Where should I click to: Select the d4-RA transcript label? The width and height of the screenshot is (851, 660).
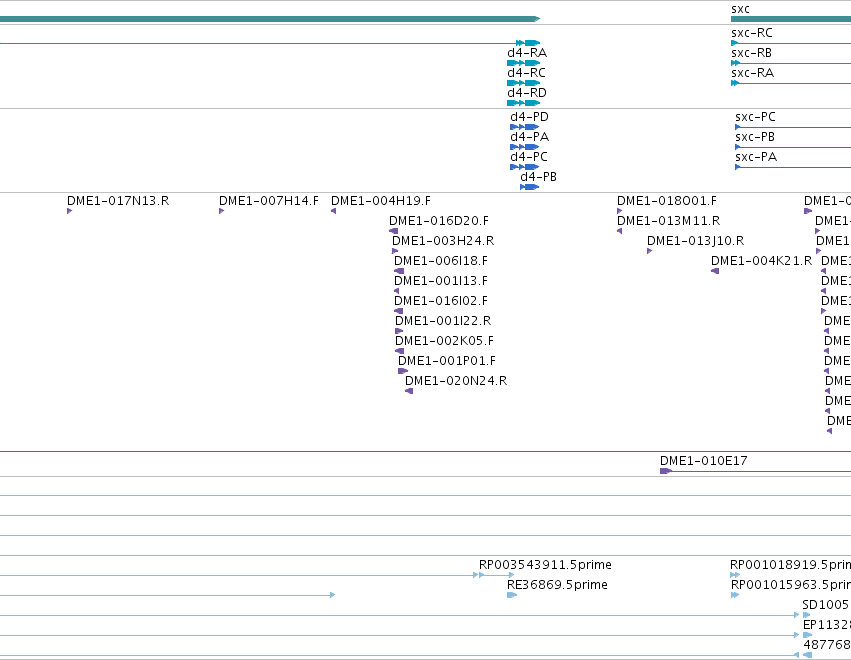pyautogui.click(x=527, y=53)
